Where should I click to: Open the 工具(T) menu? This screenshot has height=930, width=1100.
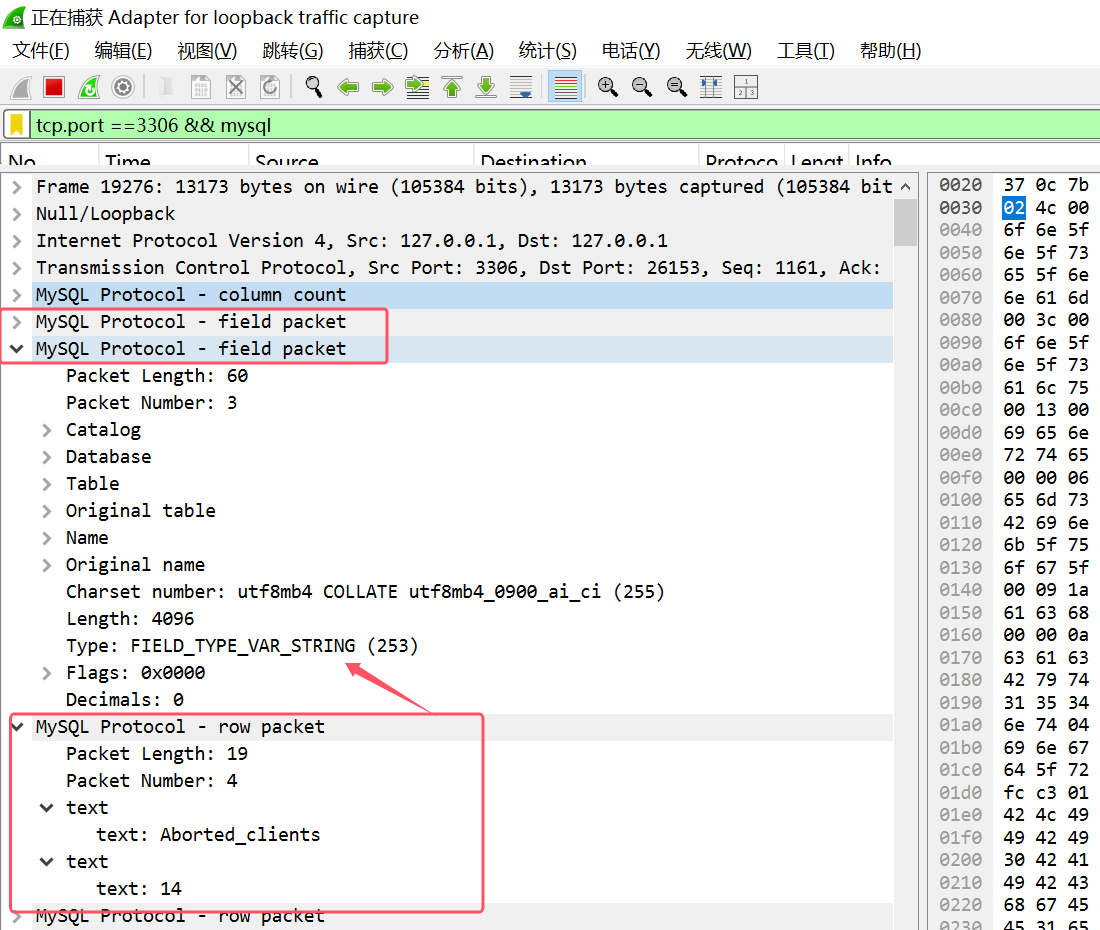click(x=805, y=50)
